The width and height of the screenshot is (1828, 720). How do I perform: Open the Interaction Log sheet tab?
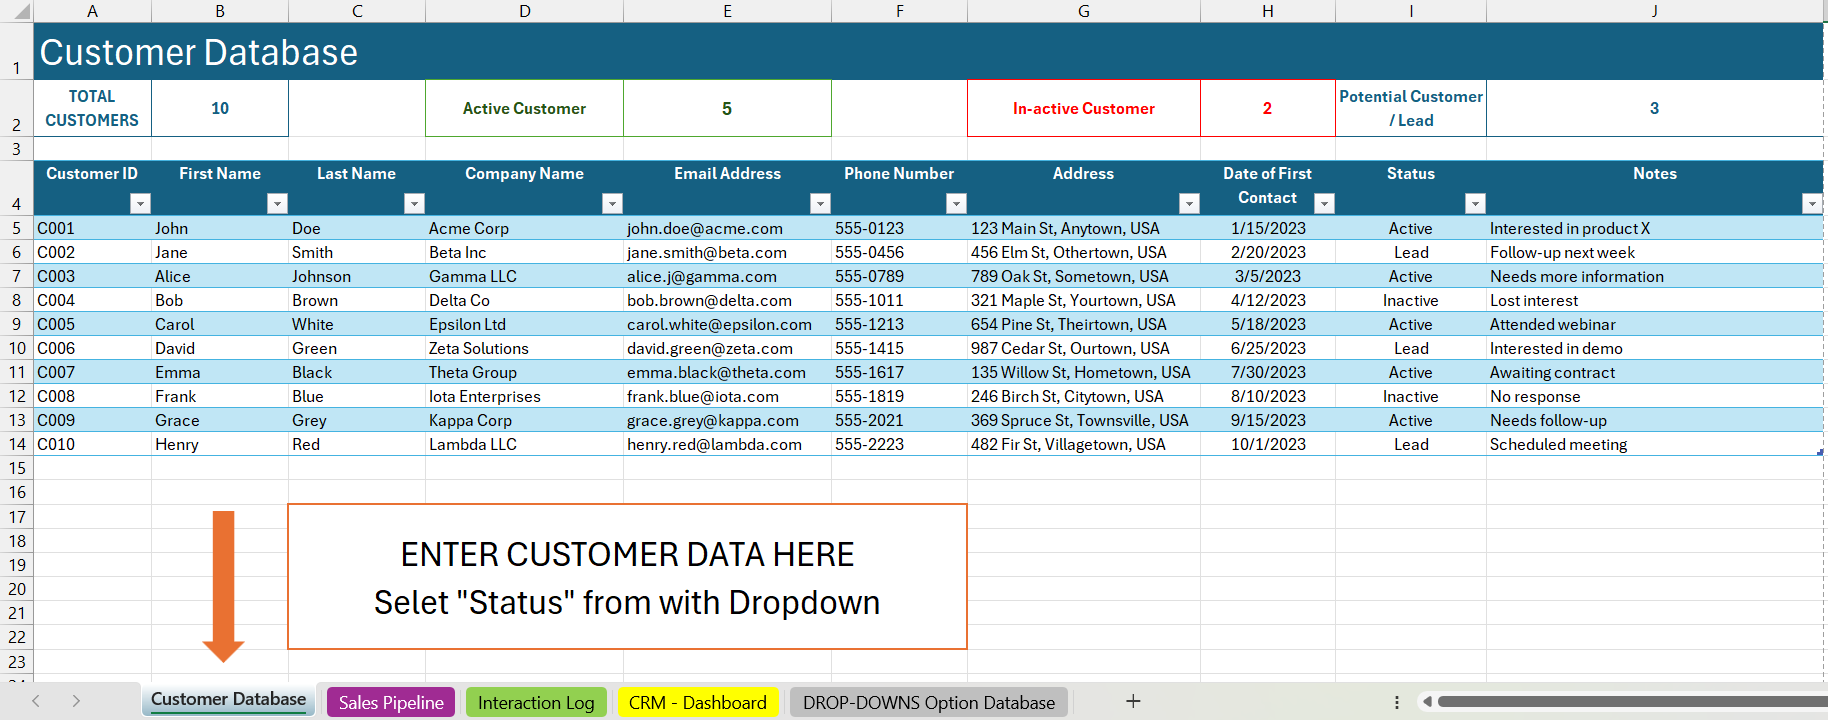(536, 702)
